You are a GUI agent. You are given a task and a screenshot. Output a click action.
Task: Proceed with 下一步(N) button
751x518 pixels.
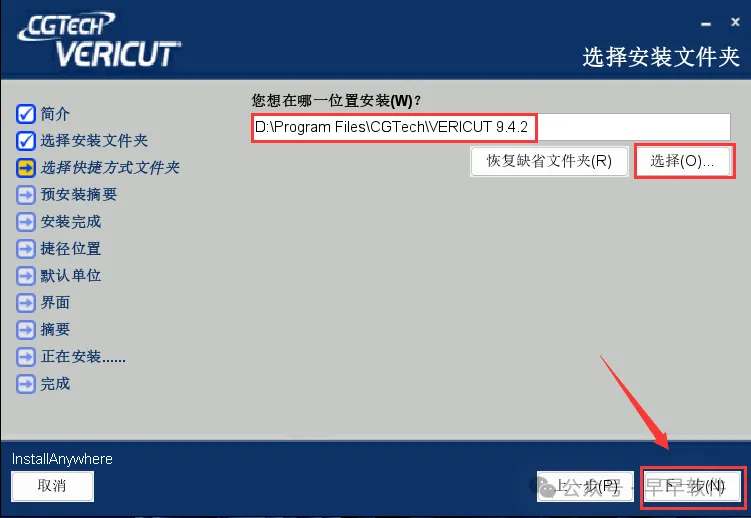tap(693, 486)
